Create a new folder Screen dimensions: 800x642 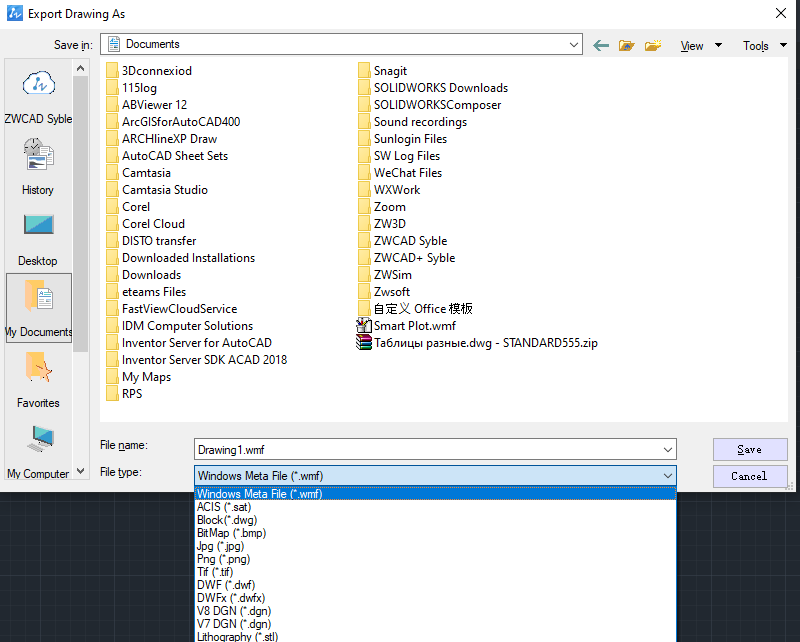653,46
